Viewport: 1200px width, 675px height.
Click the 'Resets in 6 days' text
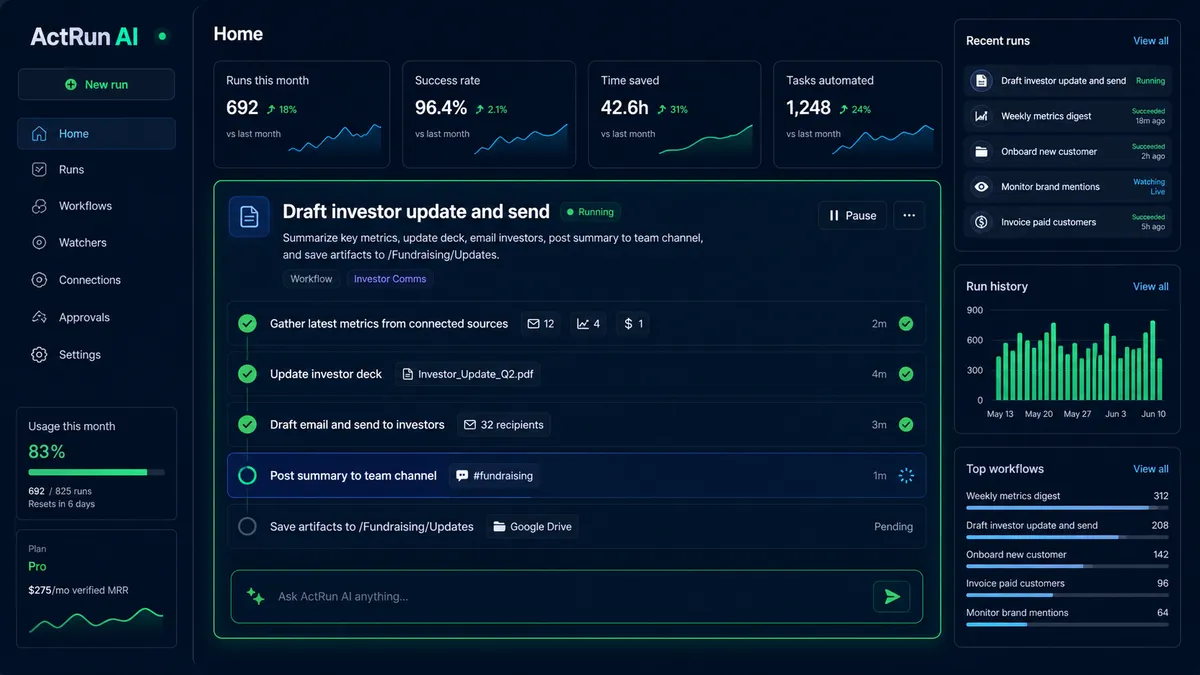point(61,504)
